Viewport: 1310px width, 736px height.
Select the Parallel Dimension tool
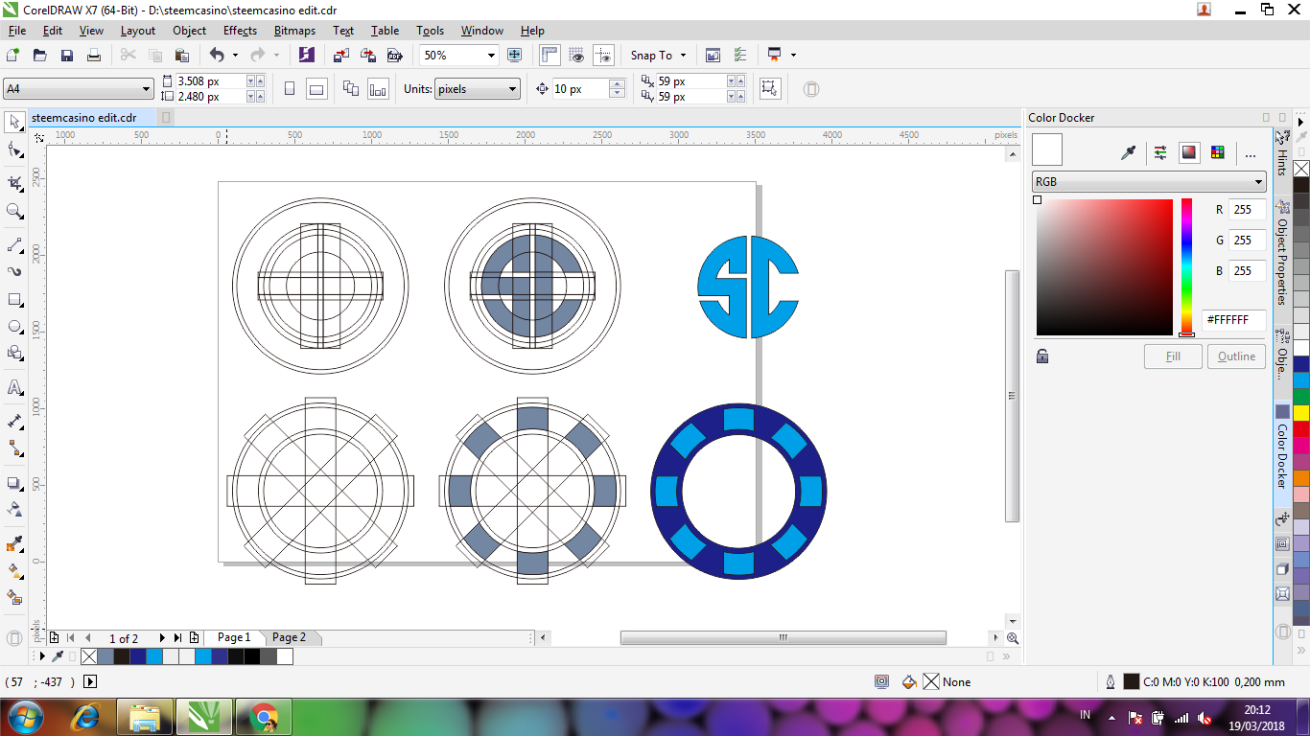[x=15, y=422]
